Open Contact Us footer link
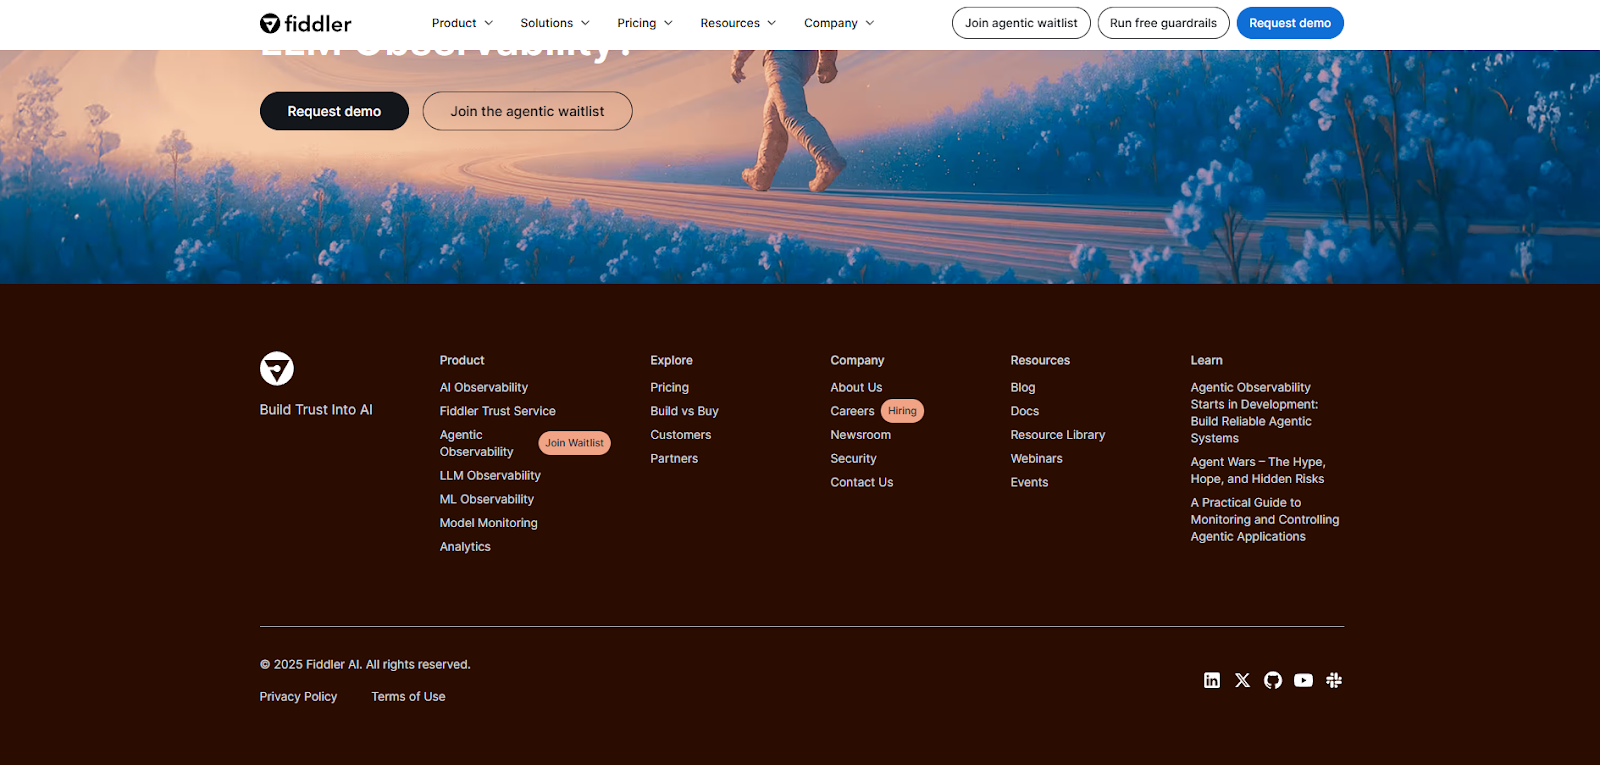 coord(861,482)
